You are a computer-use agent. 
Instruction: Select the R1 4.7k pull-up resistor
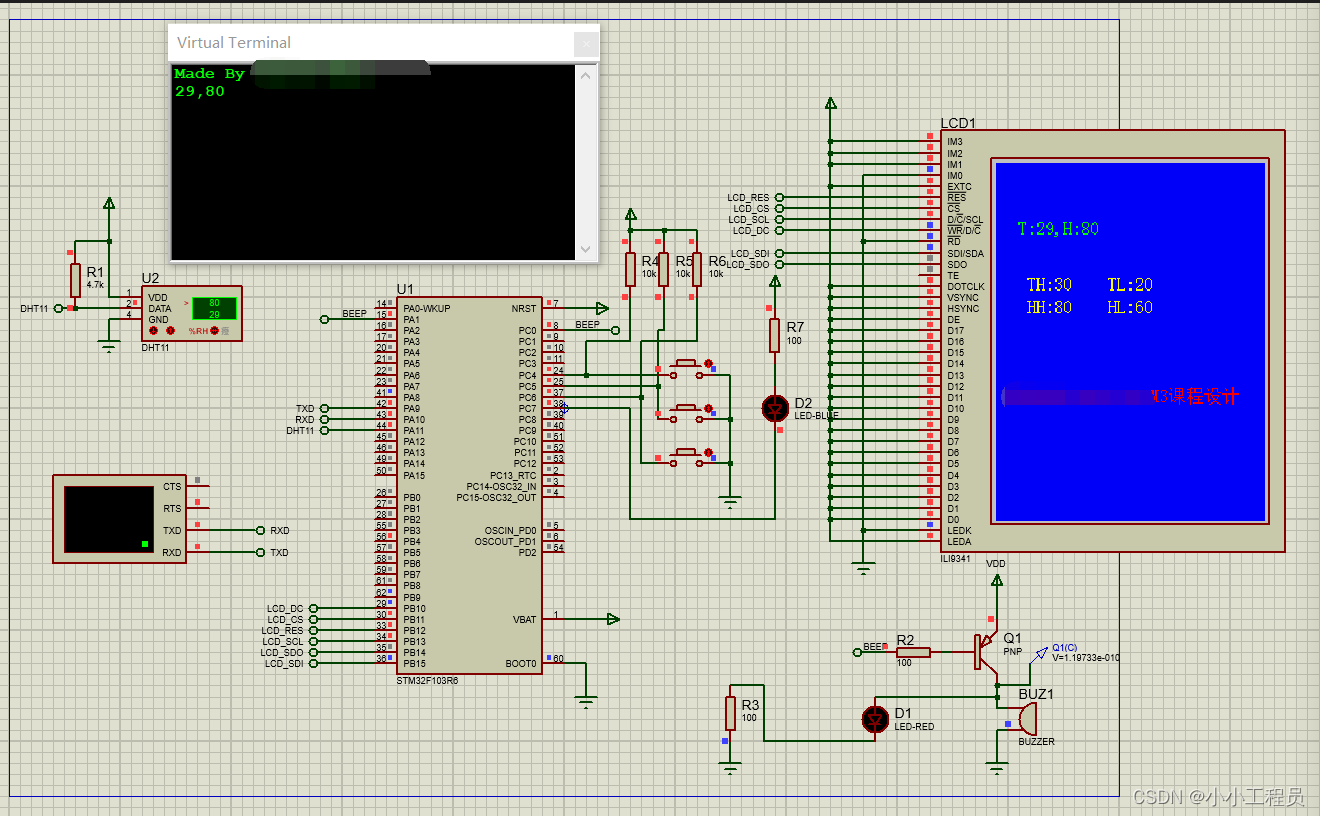coord(75,280)
